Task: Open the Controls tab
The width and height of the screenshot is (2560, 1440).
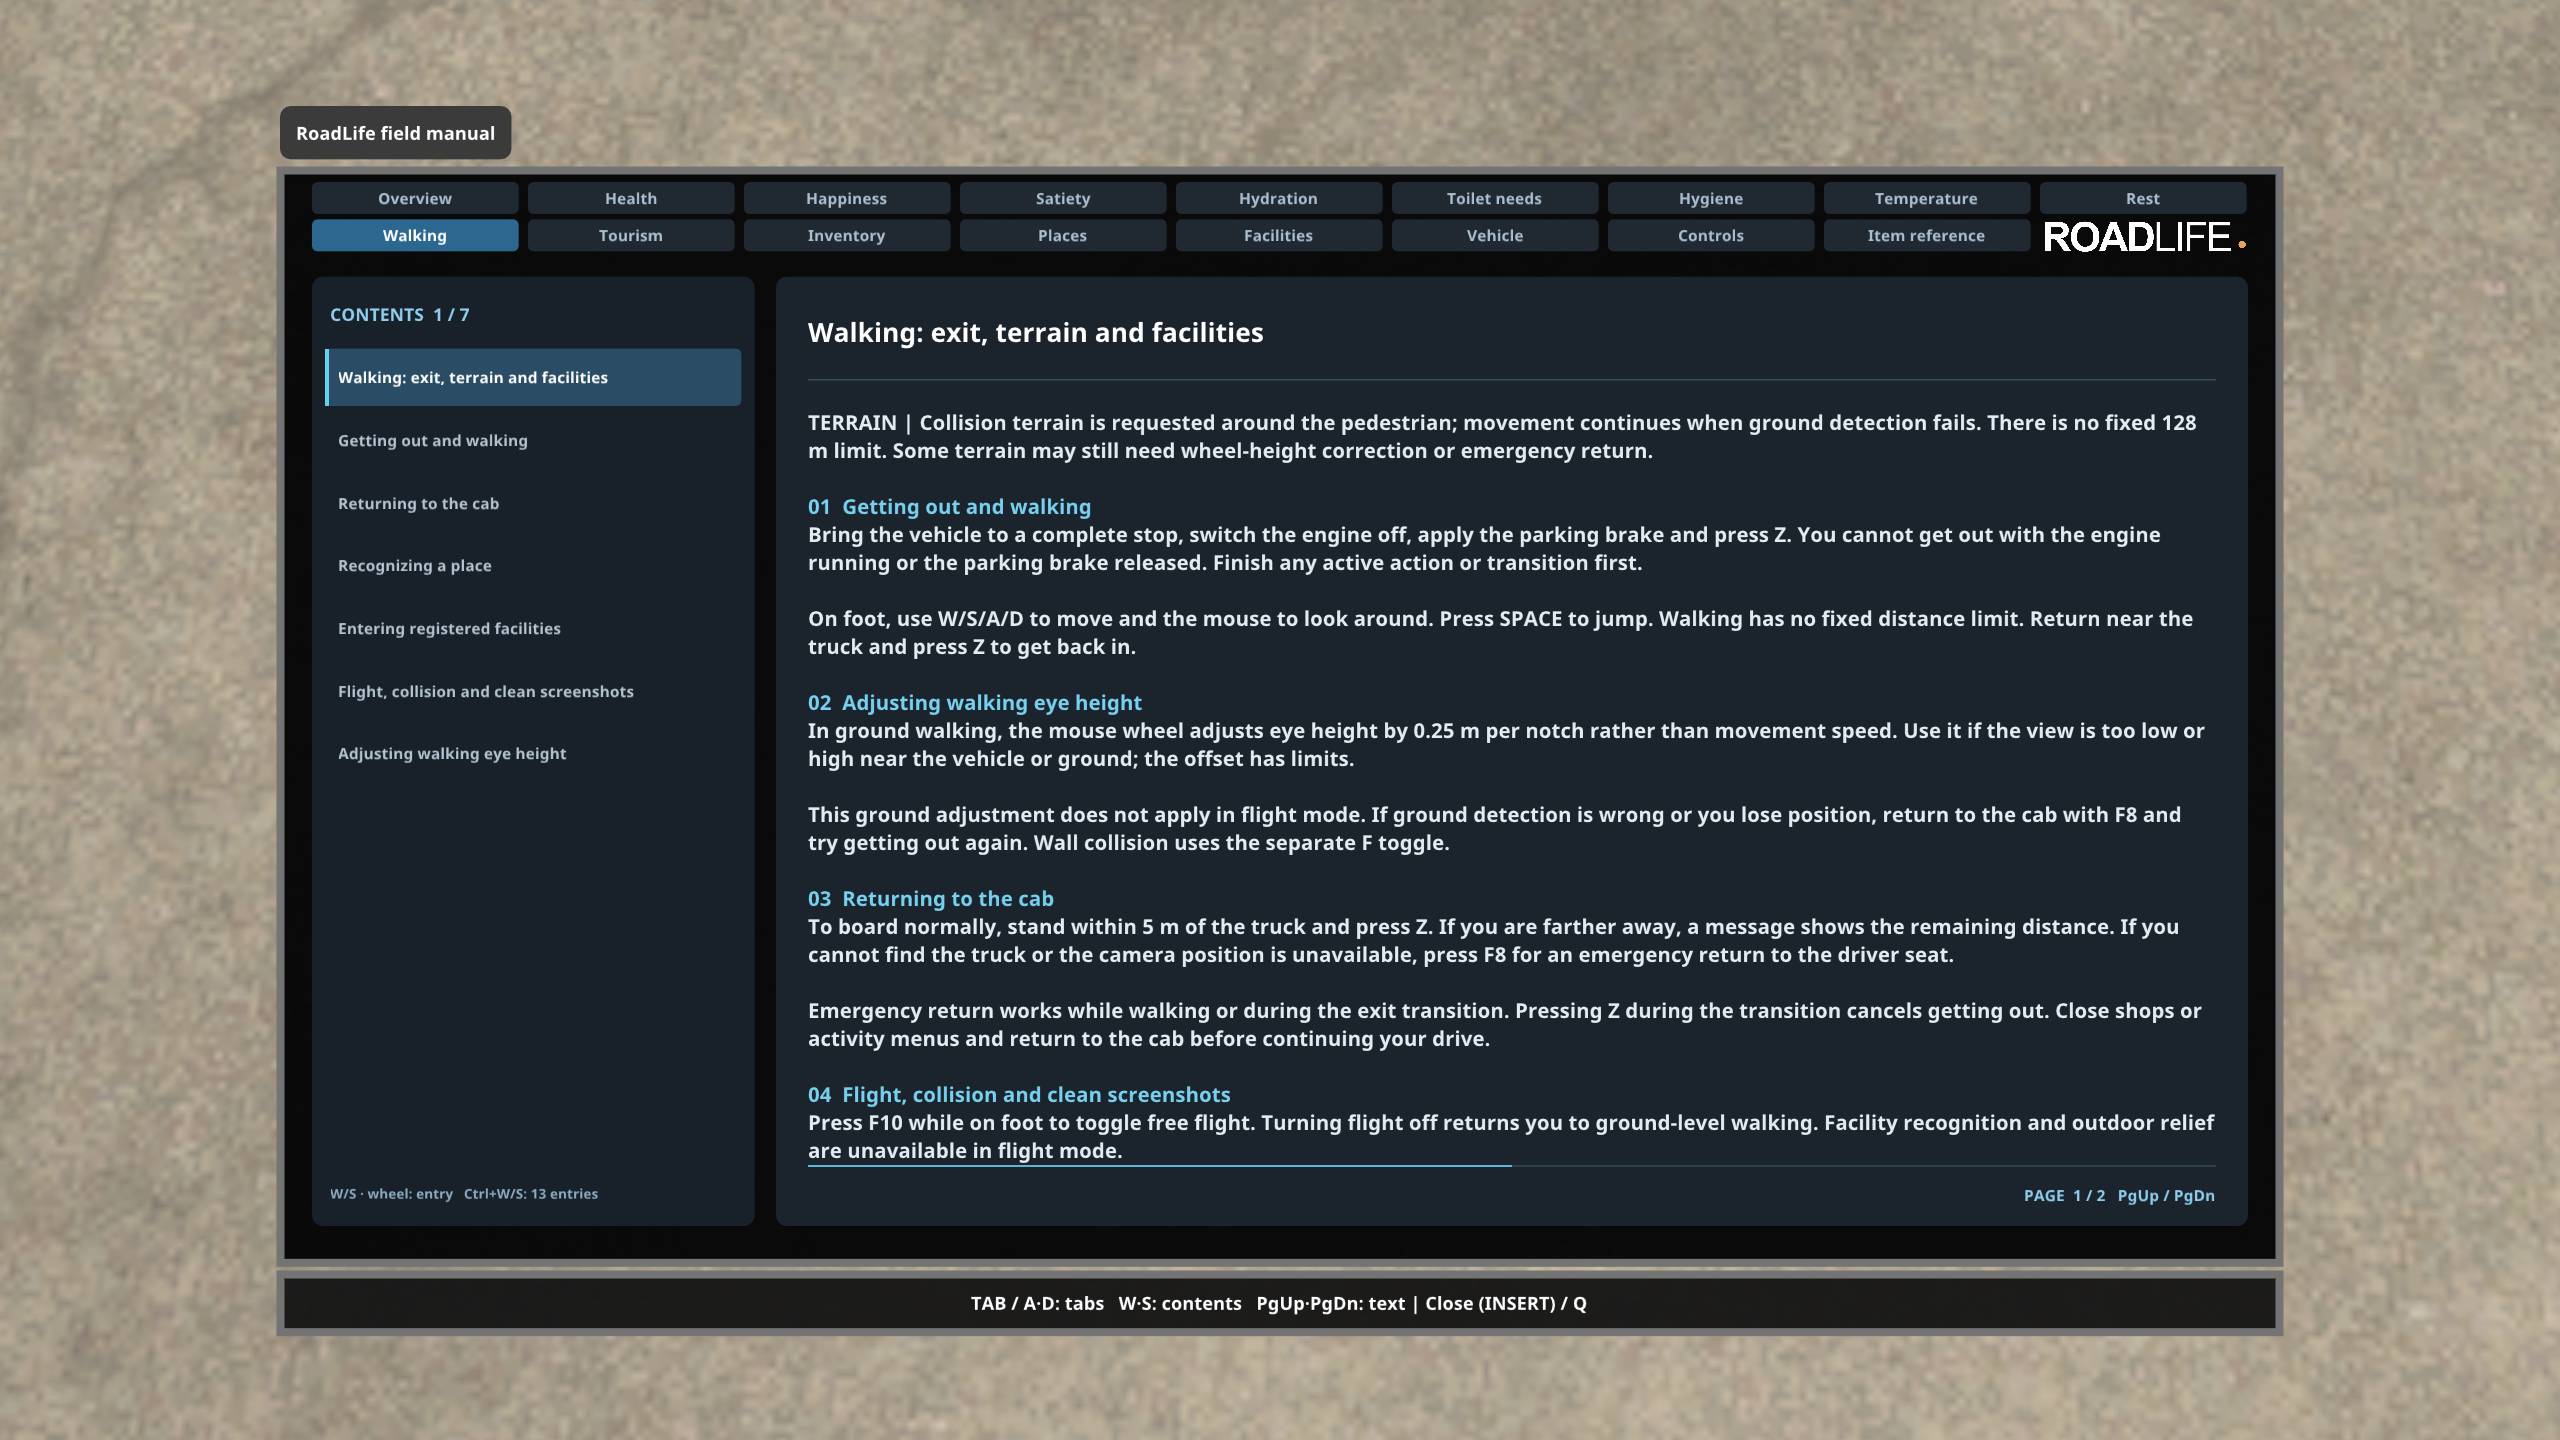Action: coord(1711,235)
